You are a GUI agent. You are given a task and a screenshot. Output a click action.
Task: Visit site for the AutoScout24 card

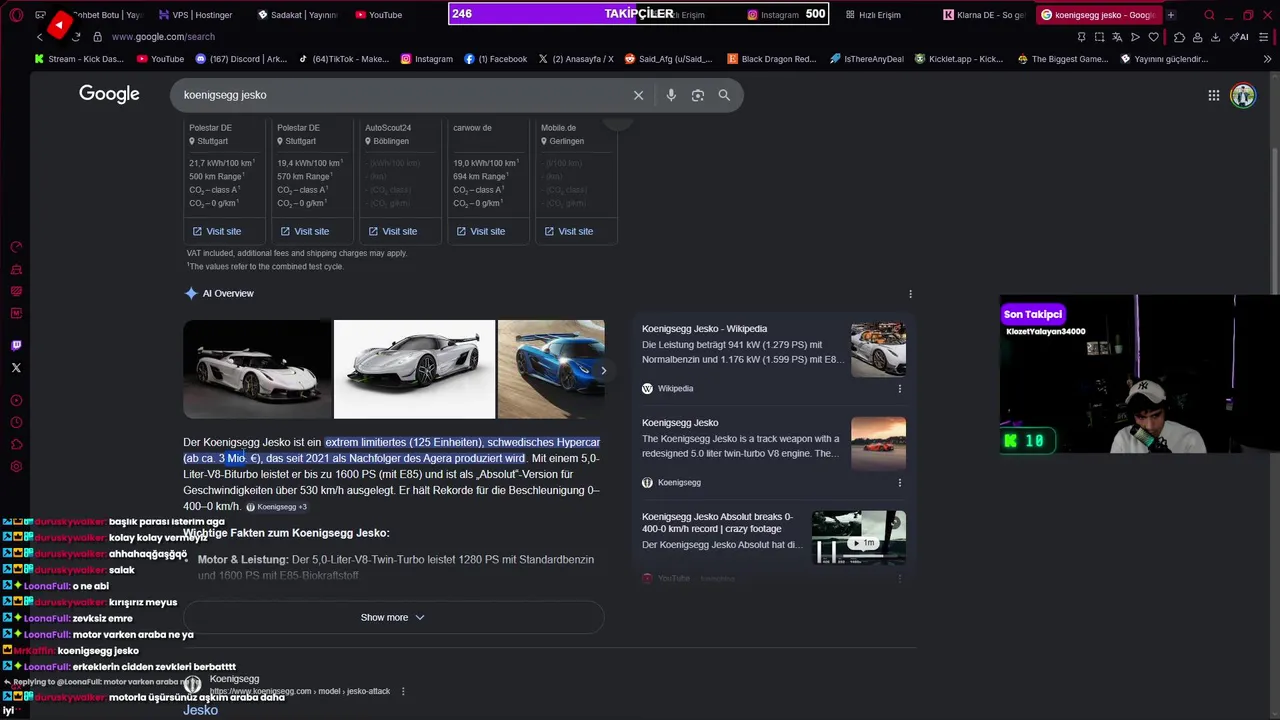pyautogui.click(x=393, y=231)
